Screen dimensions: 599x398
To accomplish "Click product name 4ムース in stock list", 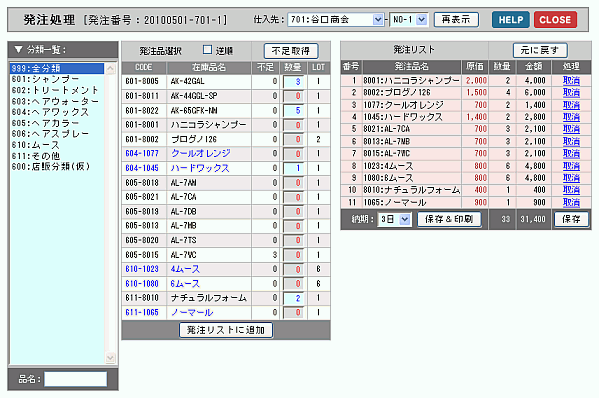I will pos(185,269).
